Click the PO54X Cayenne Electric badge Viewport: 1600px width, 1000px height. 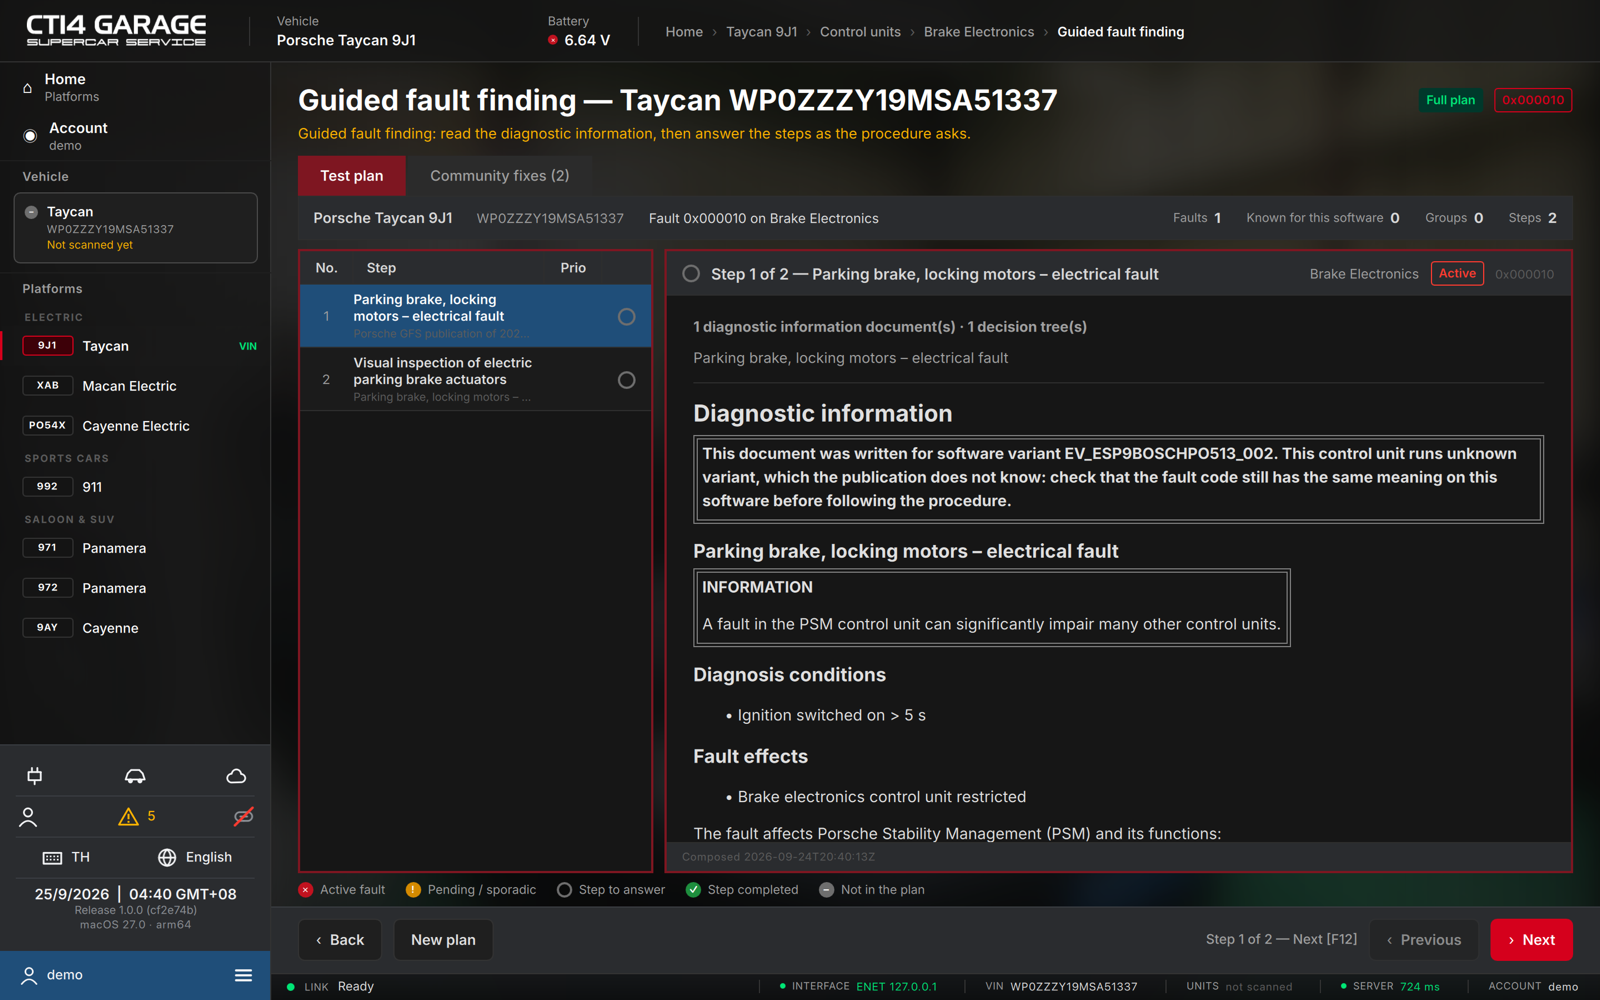click(x=47, y=426)
